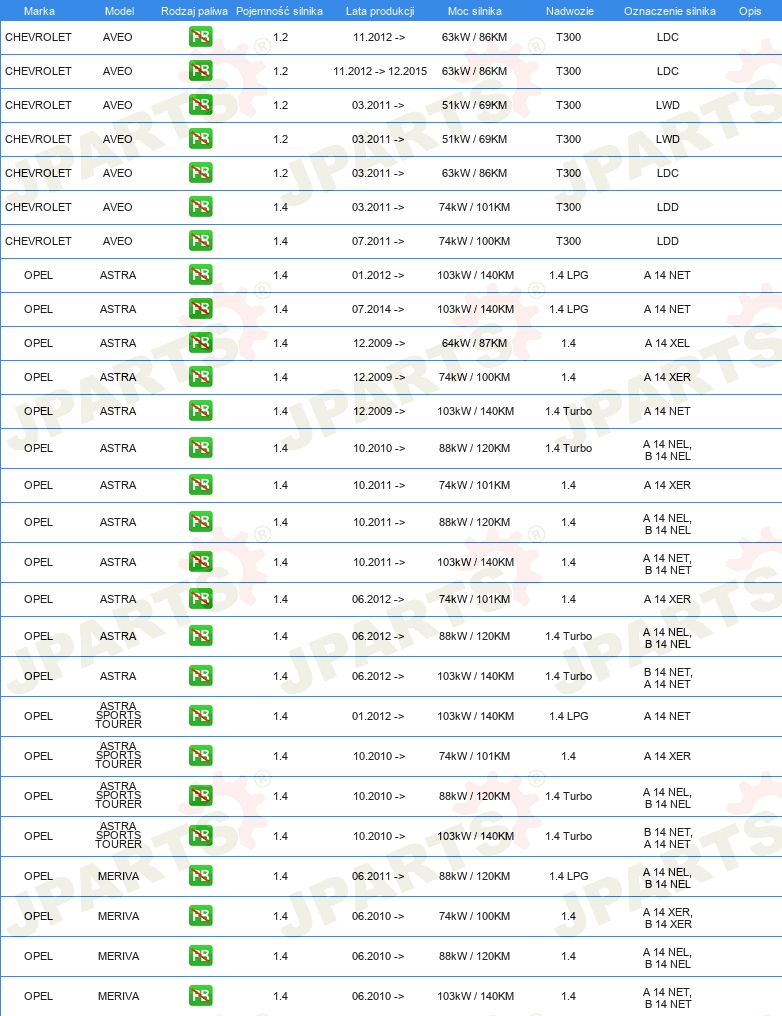Click fuel icon in ASTRA SPORTS TOURER 88kW row
The image size is (782, 1016).
tap(201, 796)
